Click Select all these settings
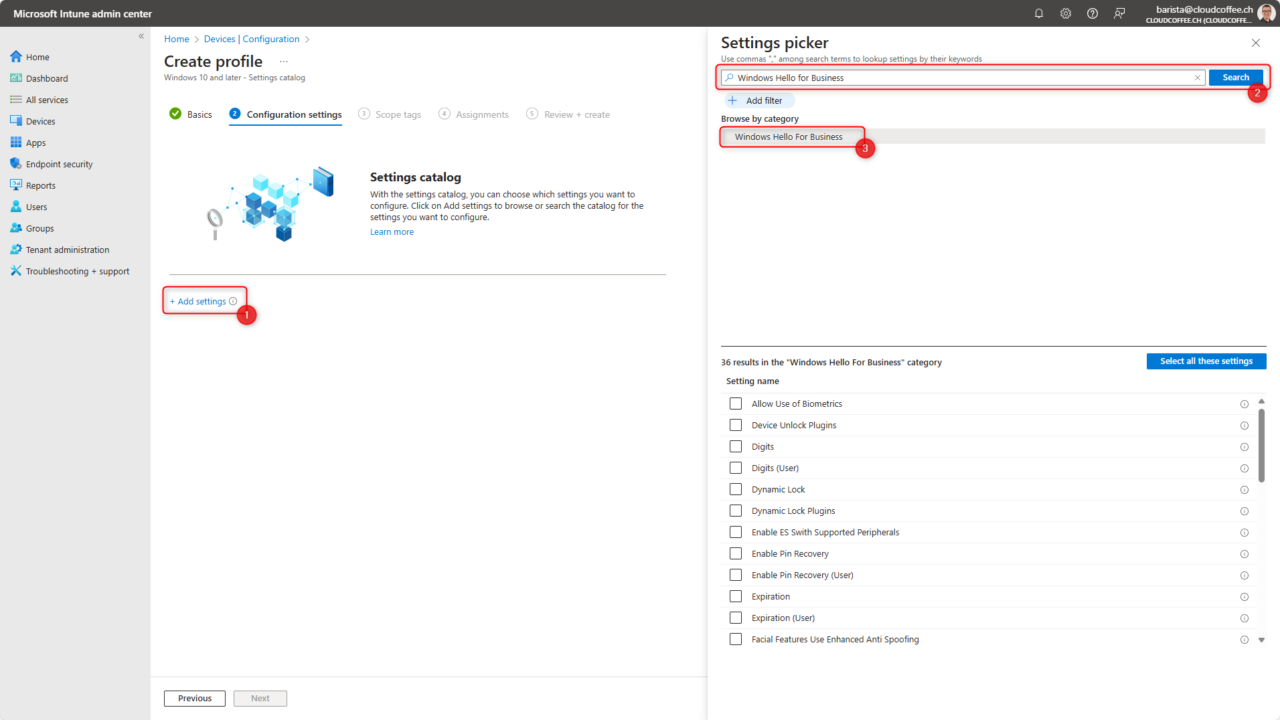The height and width of the screenshot is (720, 1280). [x=1206, y=360]
